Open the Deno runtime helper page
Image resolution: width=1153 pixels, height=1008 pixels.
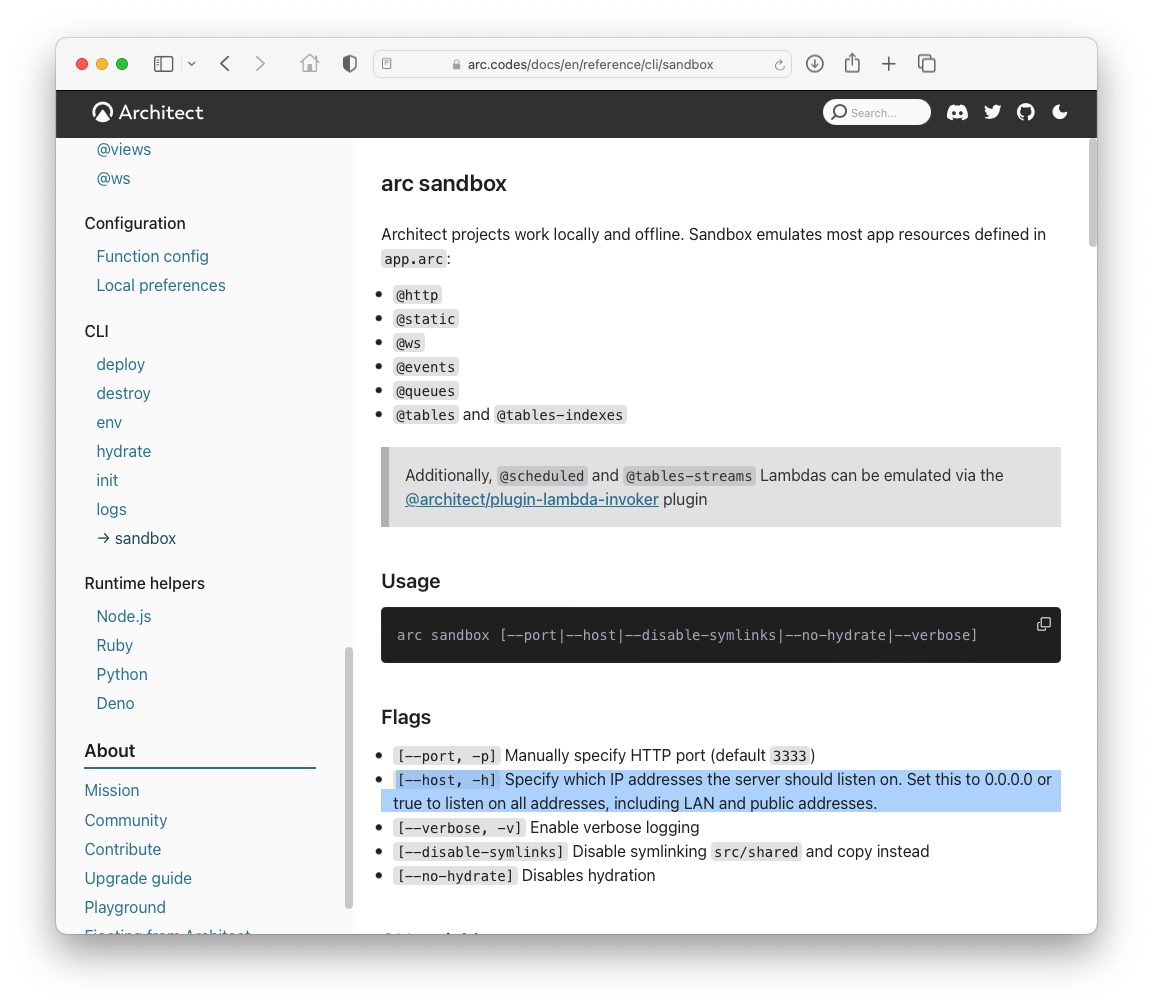tap(115, 704)
